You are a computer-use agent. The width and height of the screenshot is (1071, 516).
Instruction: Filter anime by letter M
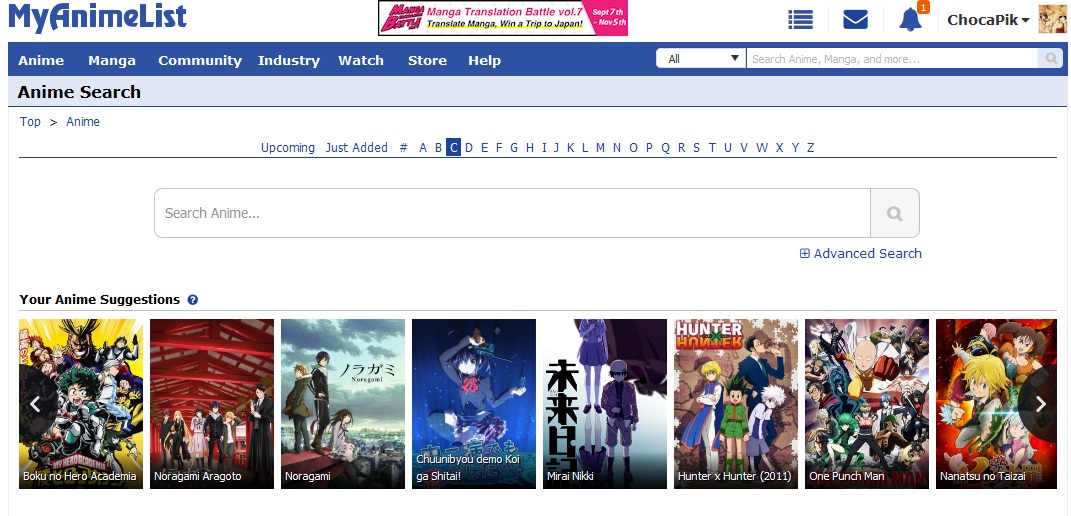coord(601,148)
